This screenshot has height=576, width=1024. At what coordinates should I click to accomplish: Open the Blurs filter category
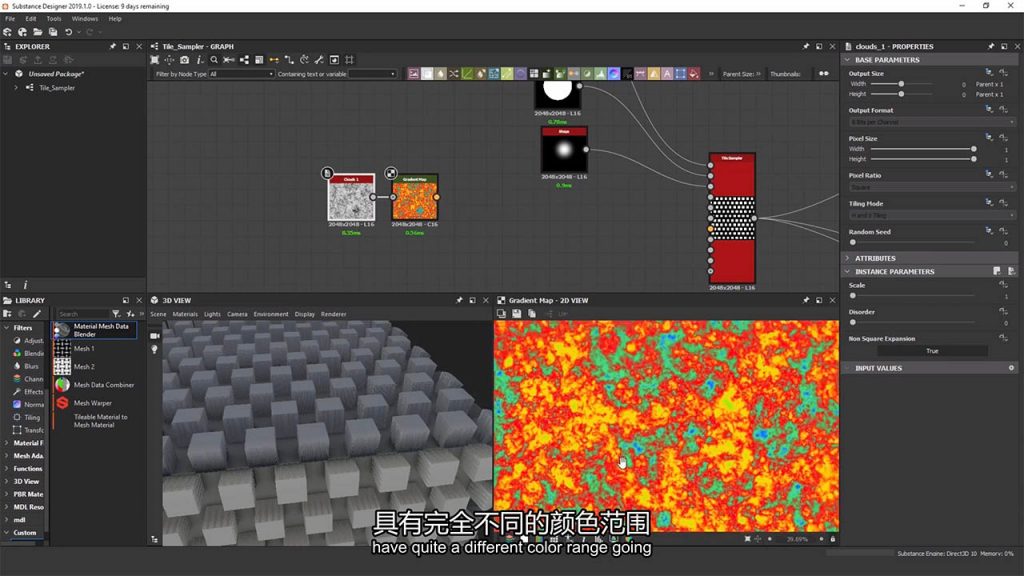tap(31, 366)
